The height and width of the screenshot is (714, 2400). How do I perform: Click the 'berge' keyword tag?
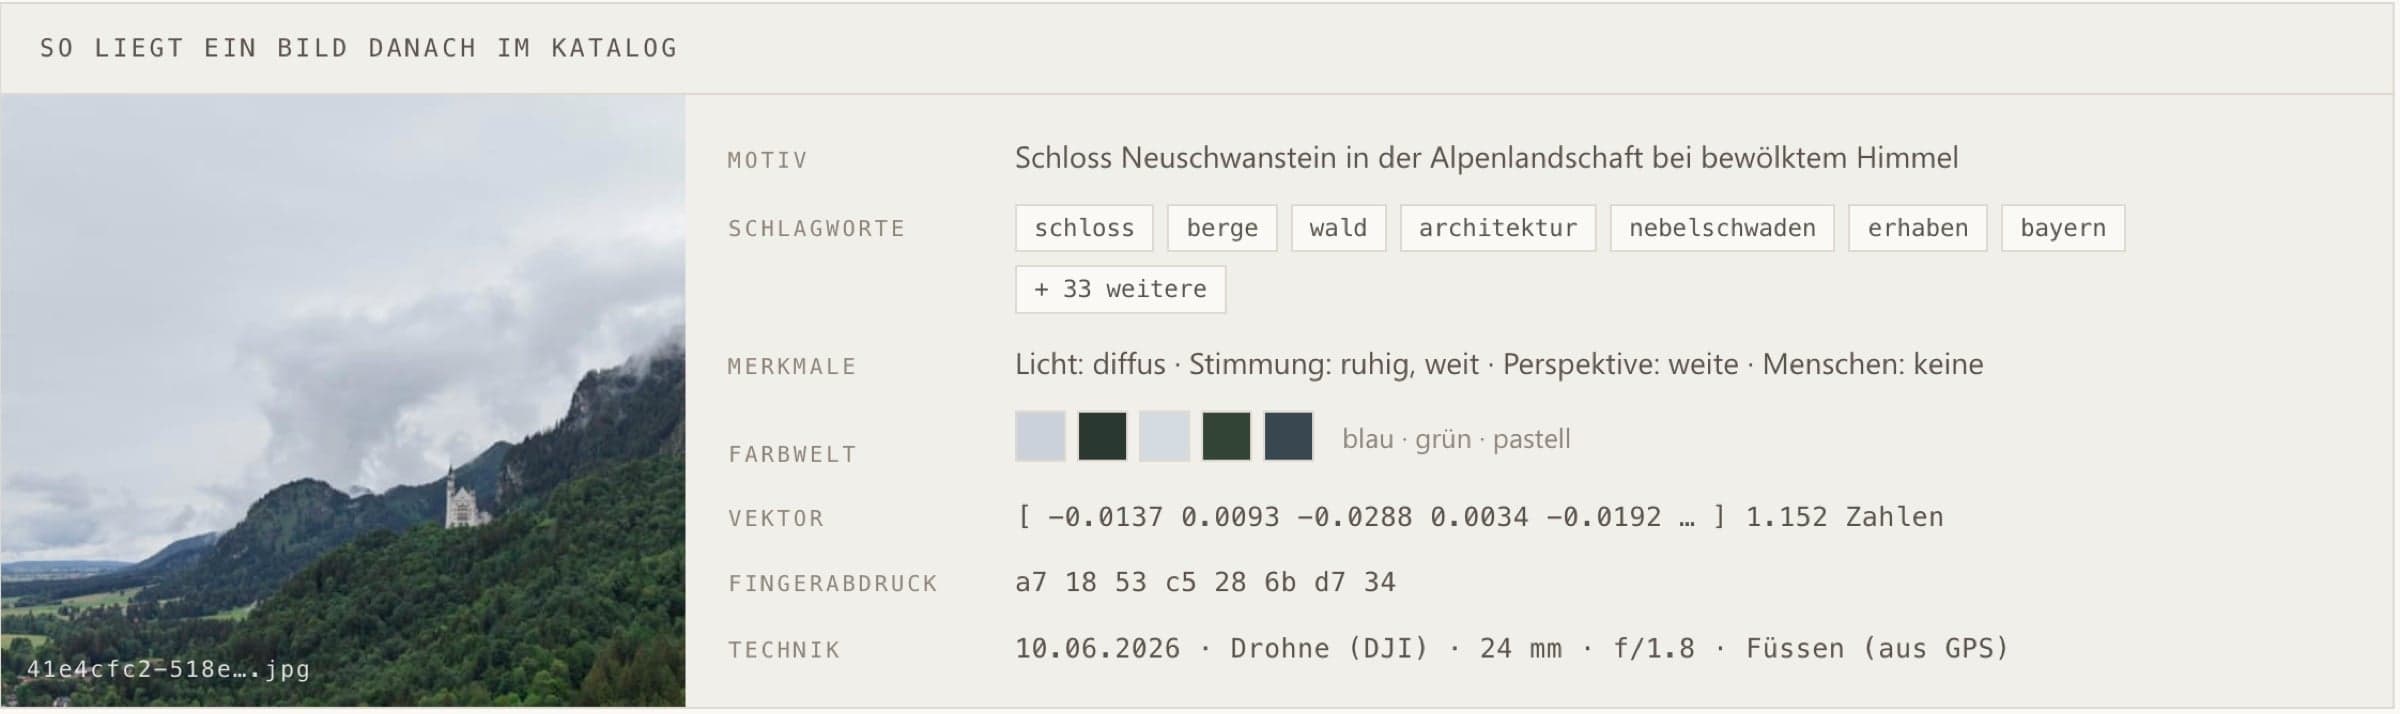click(1222, 228)
